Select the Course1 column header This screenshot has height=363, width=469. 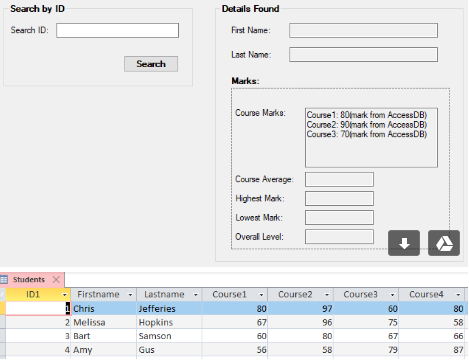point(235,295)
